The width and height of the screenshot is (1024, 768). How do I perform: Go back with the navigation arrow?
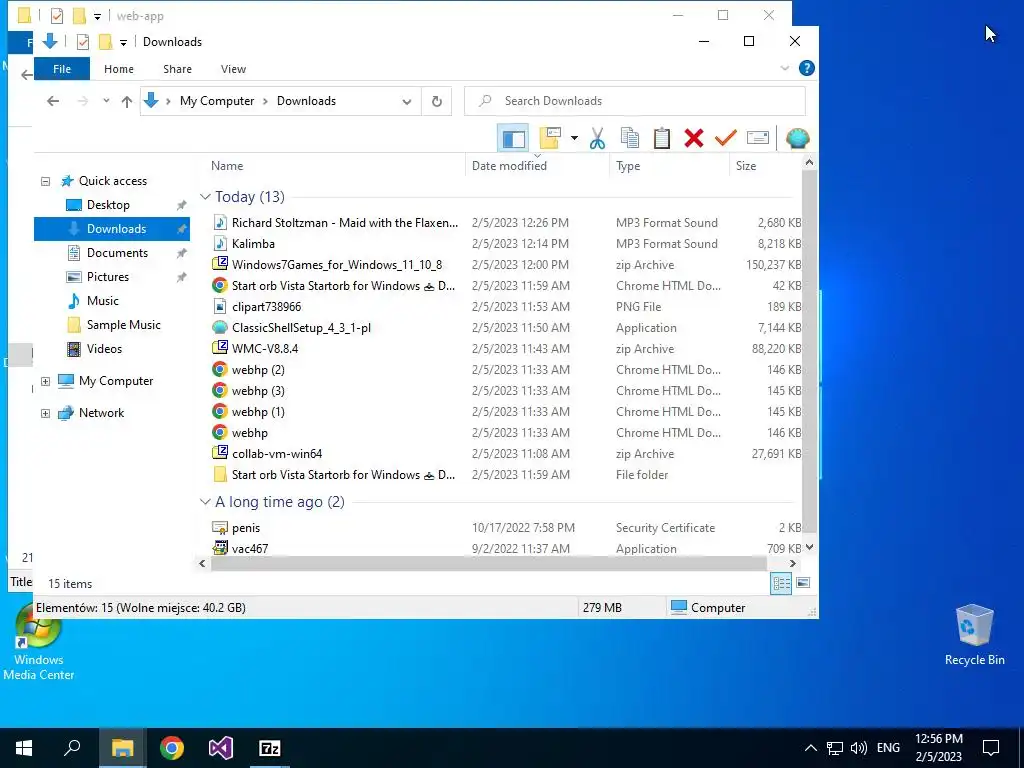pyautogui.click(x=53, y=101)
